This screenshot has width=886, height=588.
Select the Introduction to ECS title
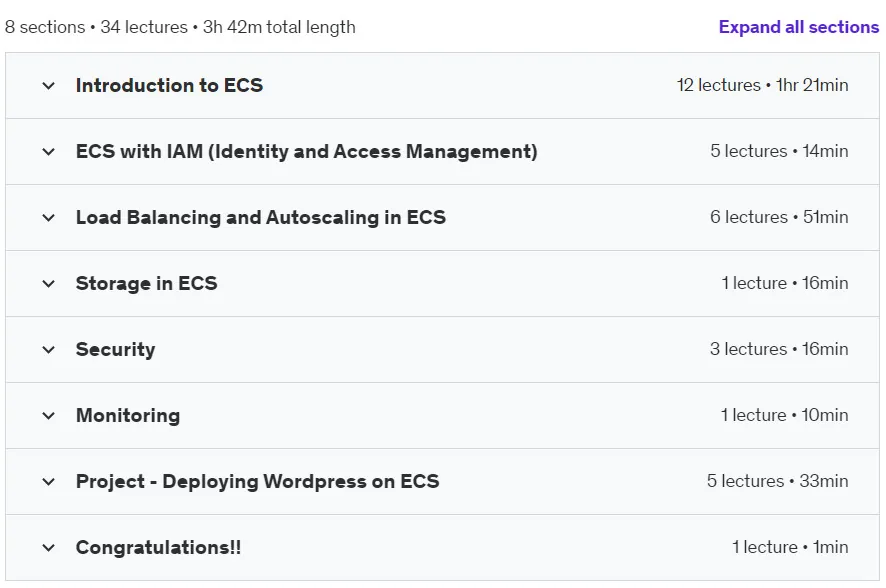point(170,85)
